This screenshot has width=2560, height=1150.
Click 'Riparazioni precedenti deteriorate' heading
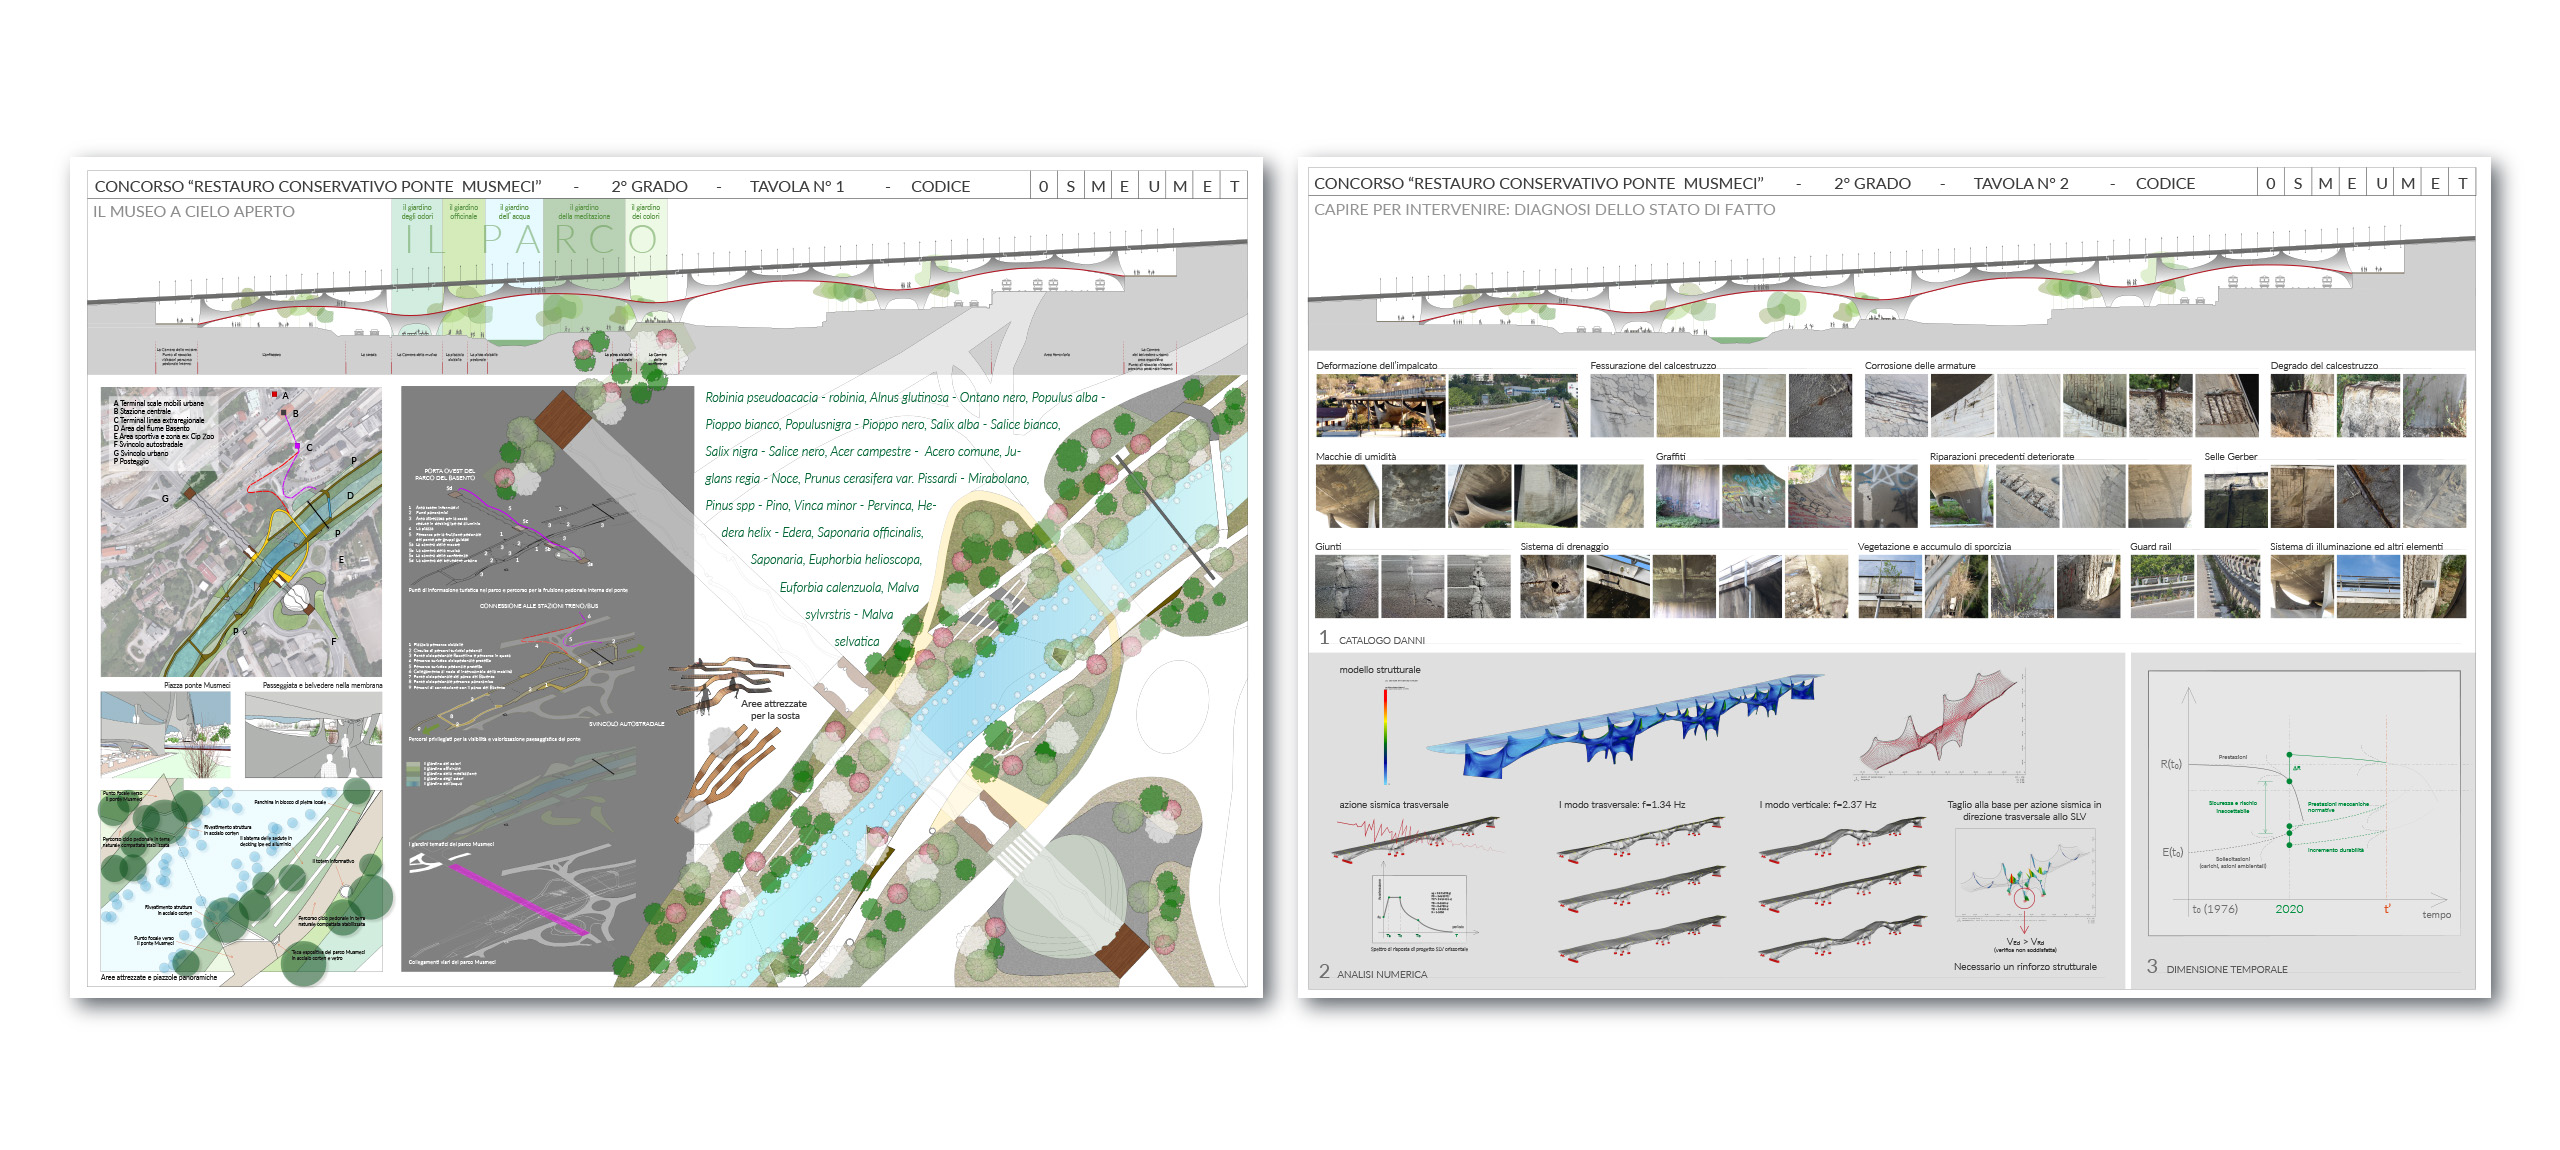click(2002, 456)
